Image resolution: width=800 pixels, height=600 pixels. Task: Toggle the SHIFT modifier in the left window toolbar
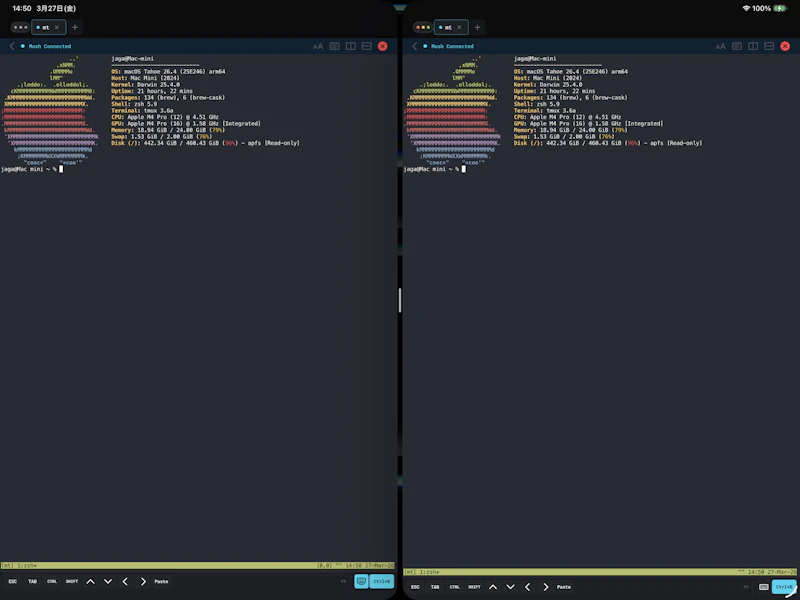[x=72, y=582]
